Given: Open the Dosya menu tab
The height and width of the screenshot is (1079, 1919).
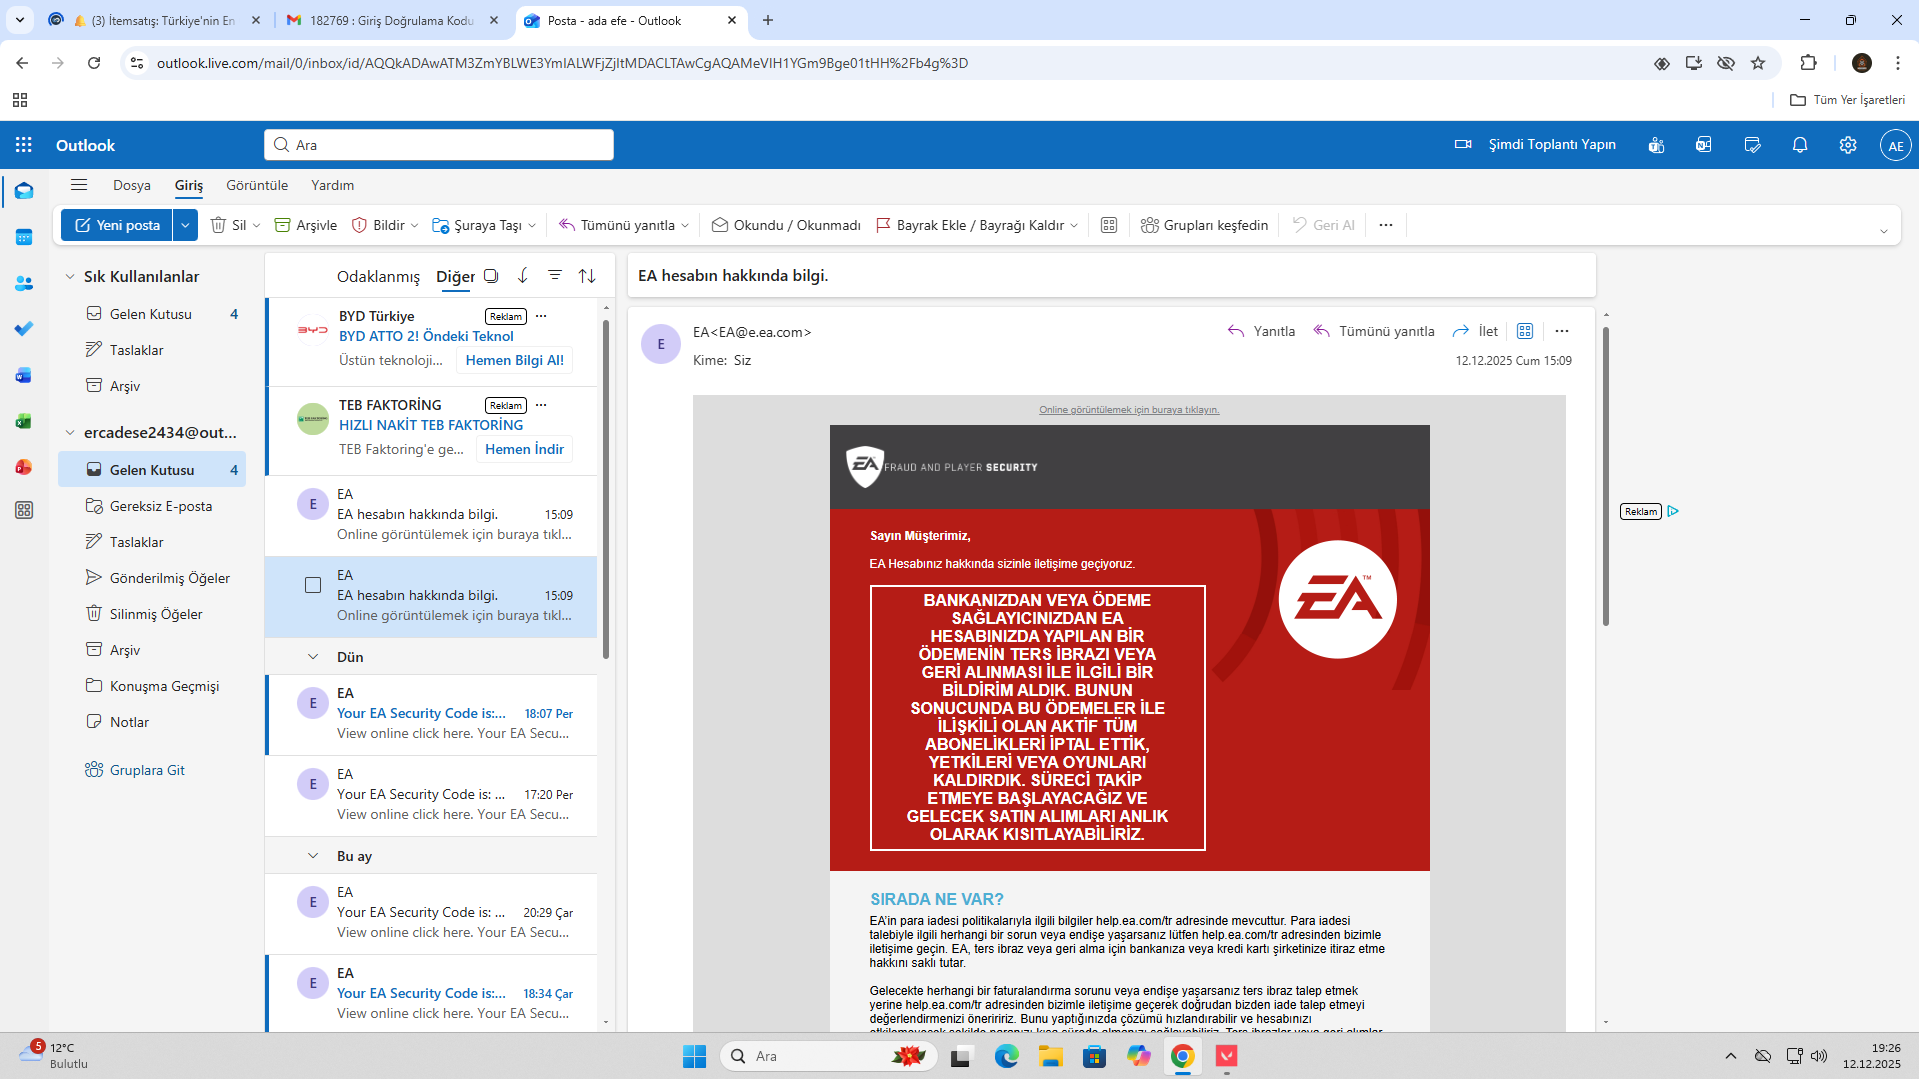Looking at the screenshot, I should point(132,185).
